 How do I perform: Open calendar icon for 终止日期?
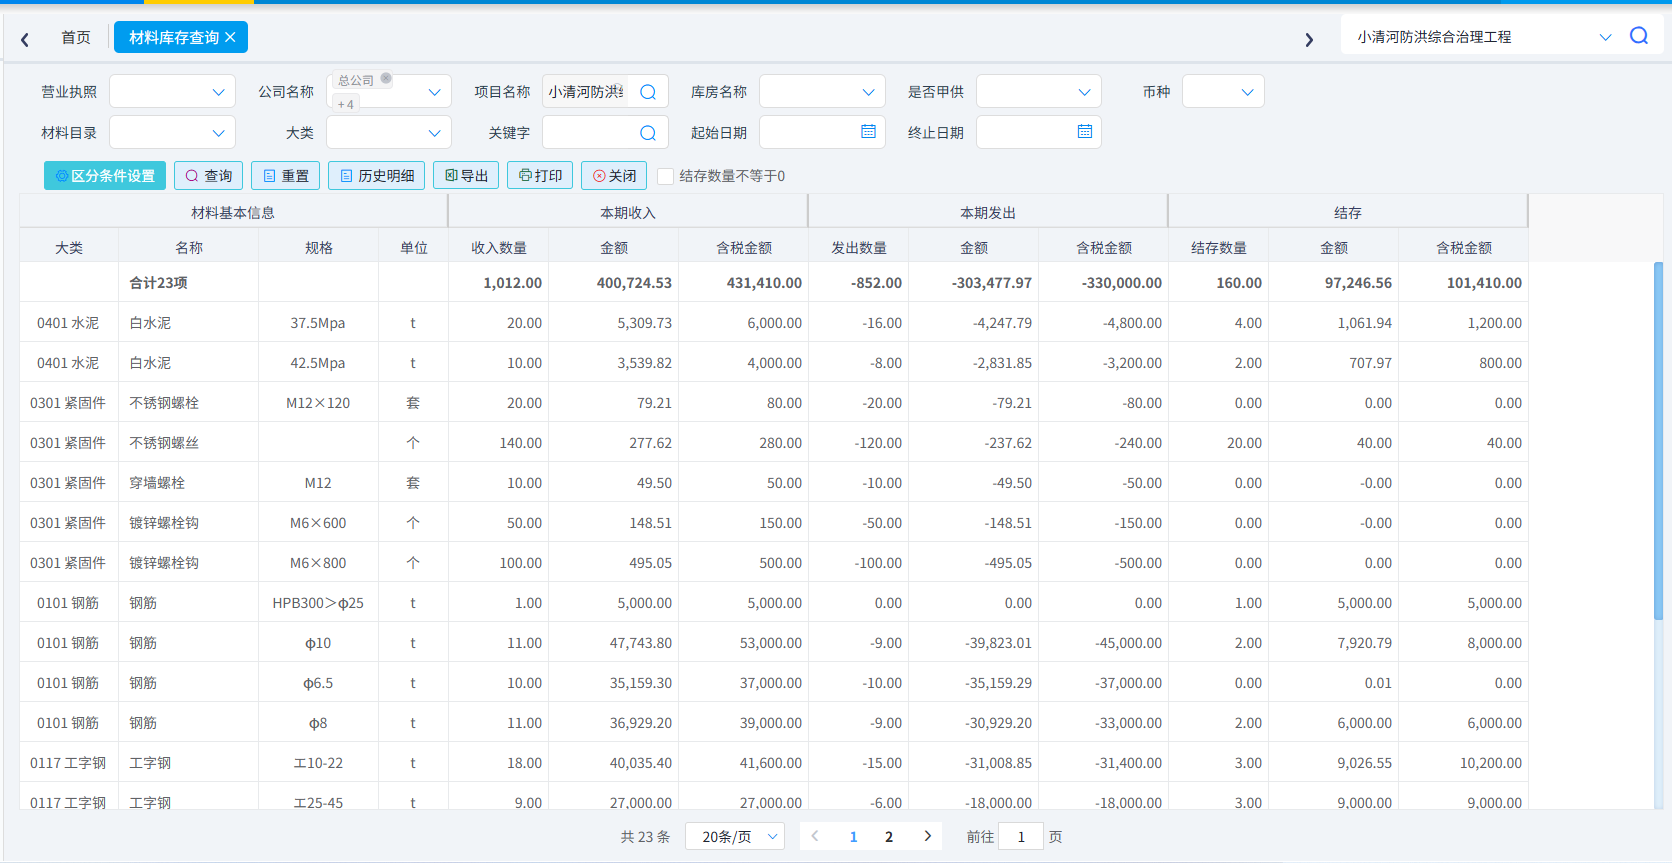[1085, 132]
